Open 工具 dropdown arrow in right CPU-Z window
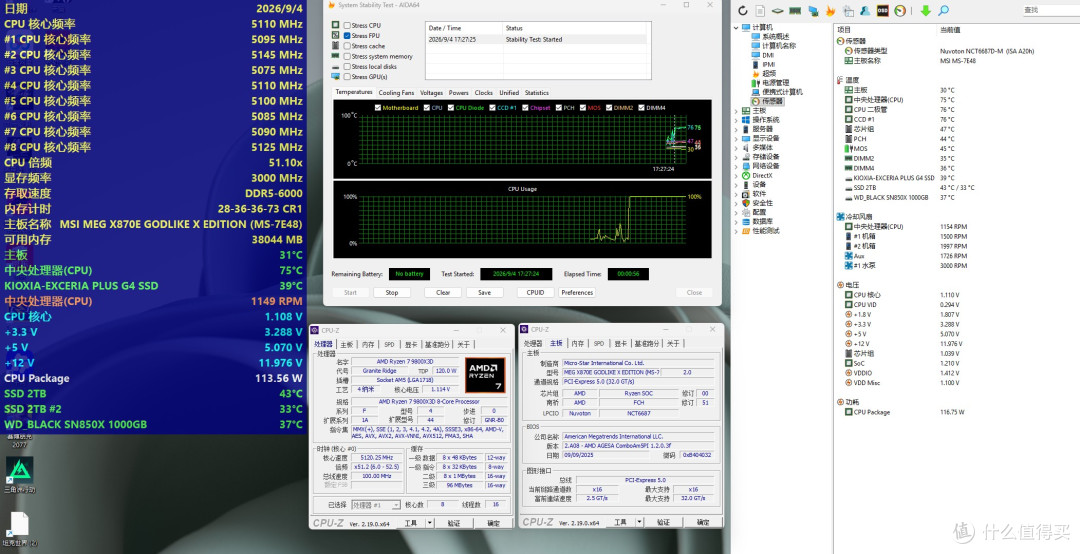 640,522
